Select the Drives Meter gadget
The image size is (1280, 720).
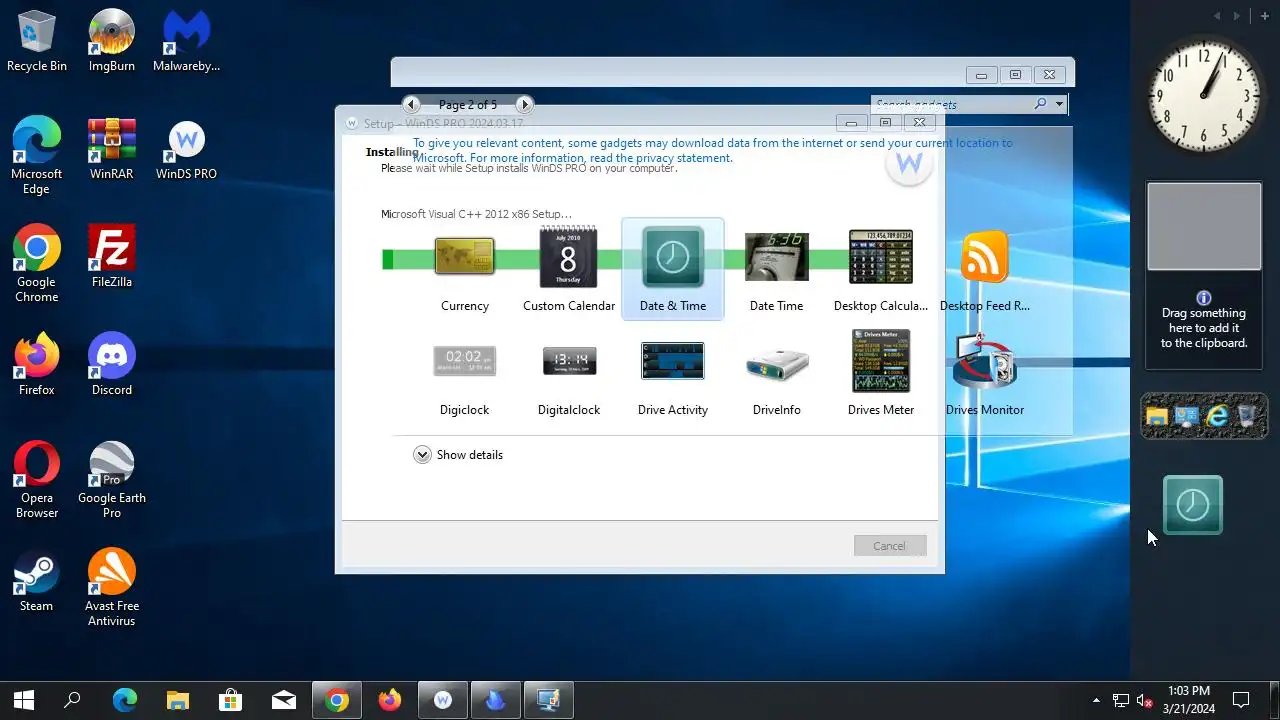pyautogui.click(x=880, y=374)
